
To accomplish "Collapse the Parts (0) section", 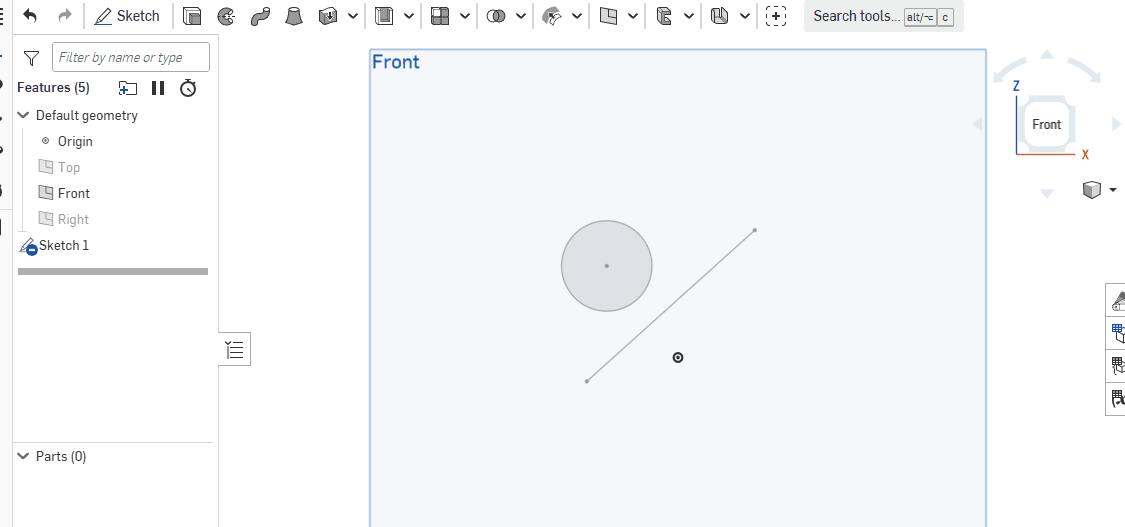I will (24, 456).
